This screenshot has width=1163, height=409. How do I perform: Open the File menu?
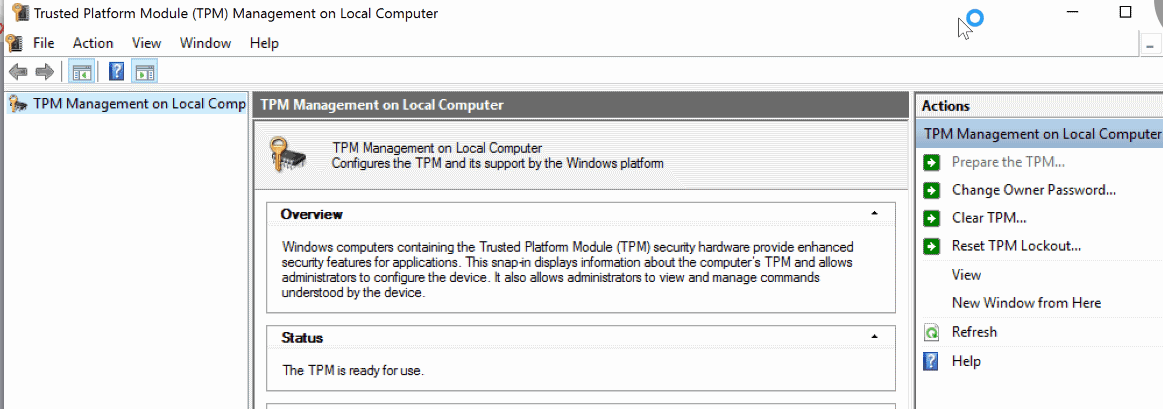pyautogui.click(x=44, y=43)
